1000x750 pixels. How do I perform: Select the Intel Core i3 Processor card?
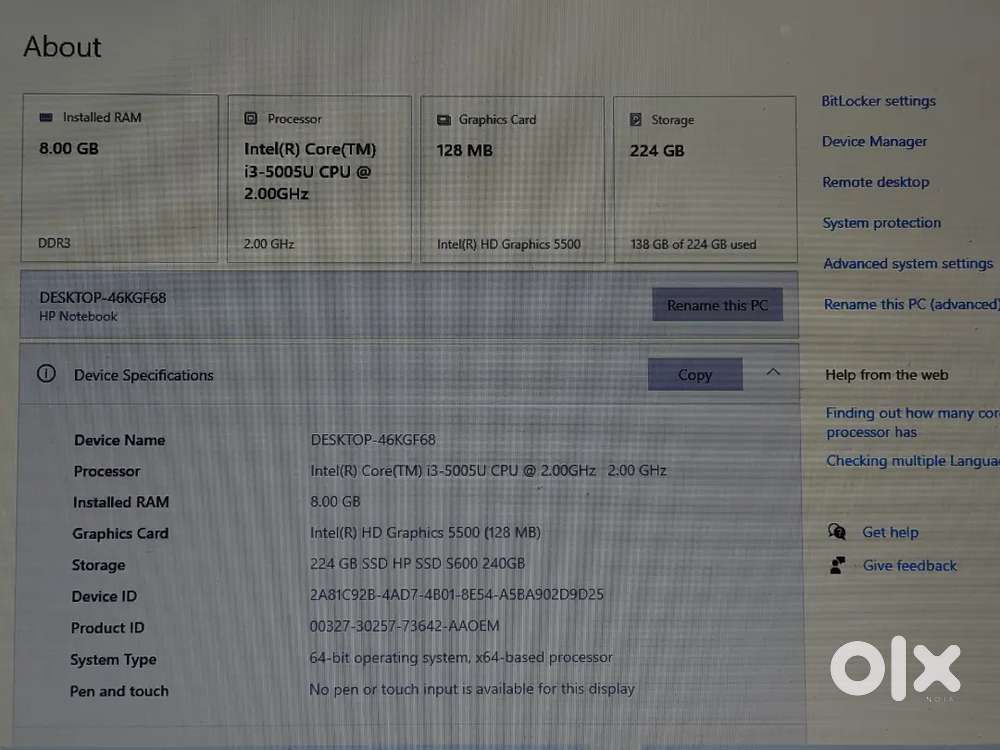(x=319, y=178)
